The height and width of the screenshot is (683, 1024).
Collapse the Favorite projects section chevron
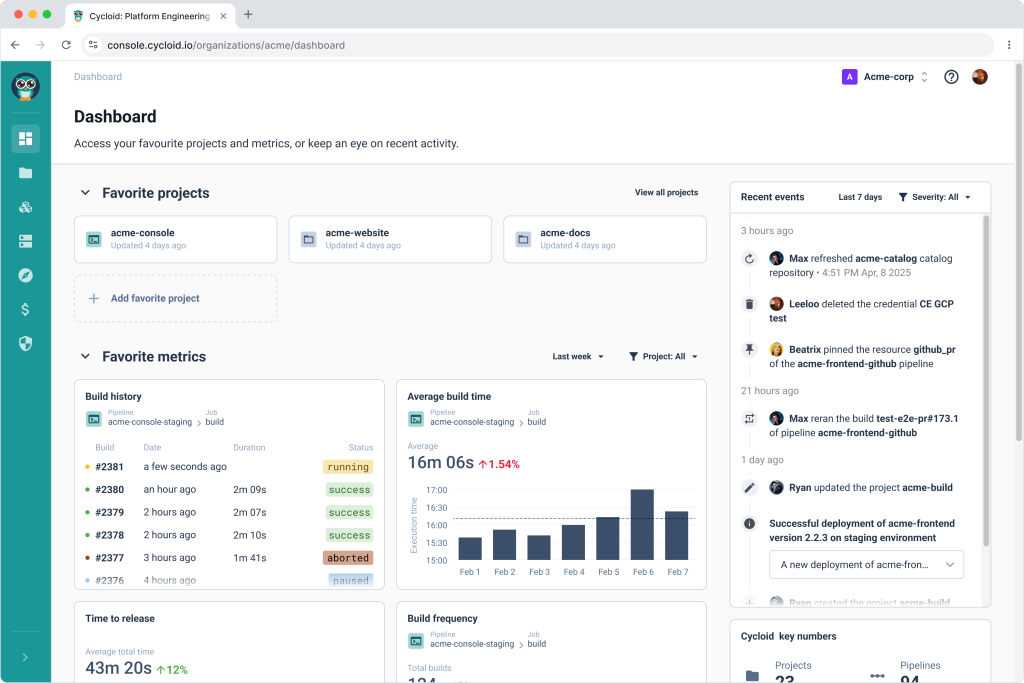[85, 192]
